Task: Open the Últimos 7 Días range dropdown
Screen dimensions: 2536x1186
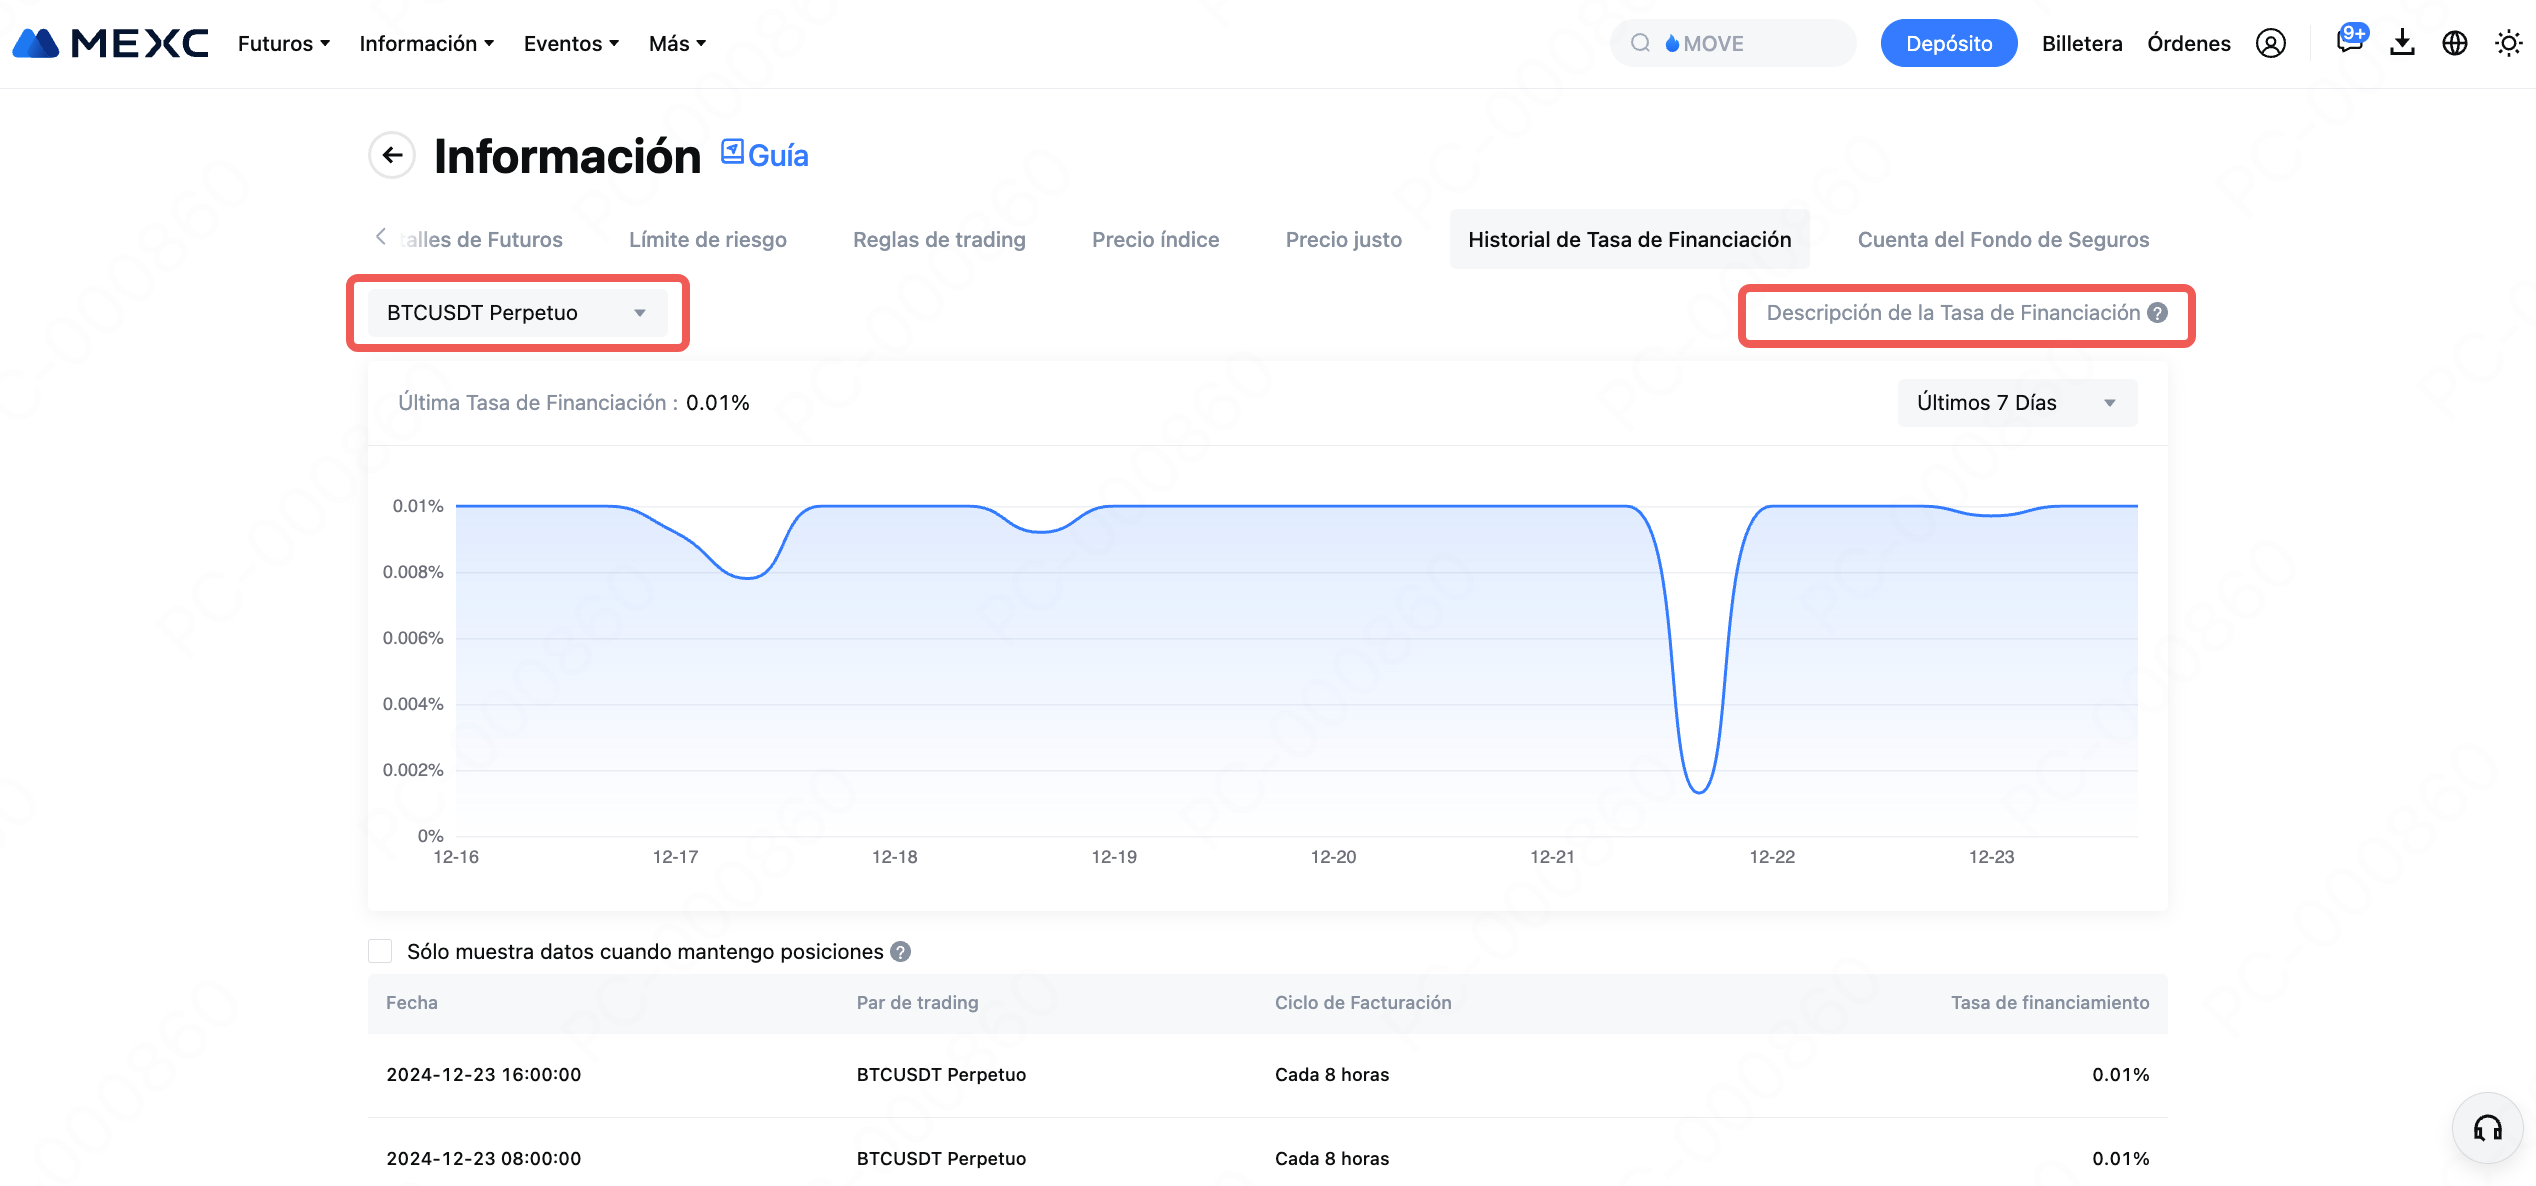Action: coord(2017,403)
